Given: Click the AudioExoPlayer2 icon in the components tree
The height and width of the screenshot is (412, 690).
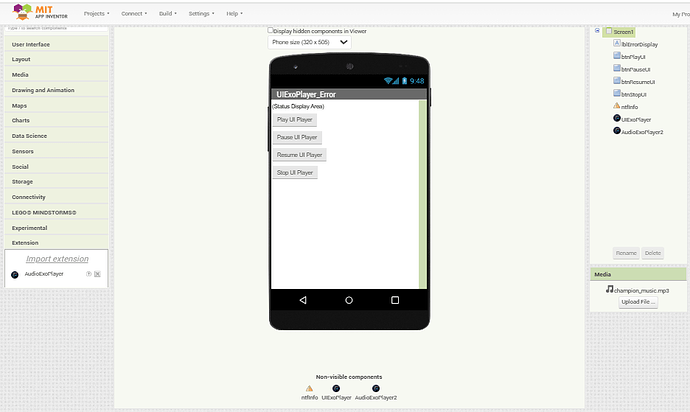Looking at the screenshot, I should (x=617, y=131).
